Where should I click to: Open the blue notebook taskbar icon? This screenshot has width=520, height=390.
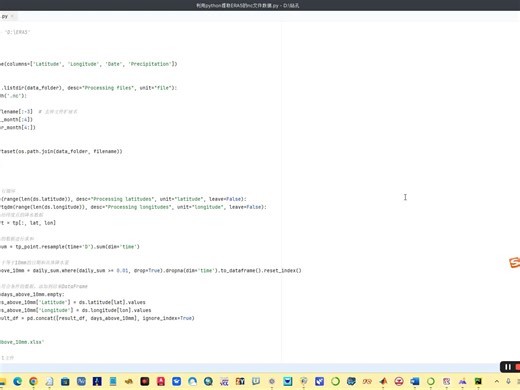coord(113,381)
